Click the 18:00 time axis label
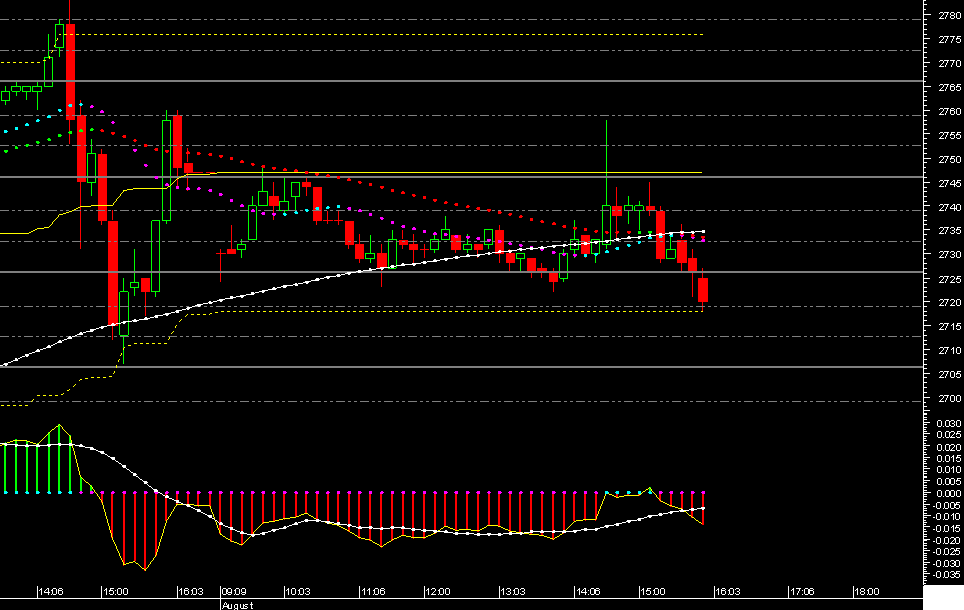The width and height of the screenshot is (964, 610). (x=867, y=592)
